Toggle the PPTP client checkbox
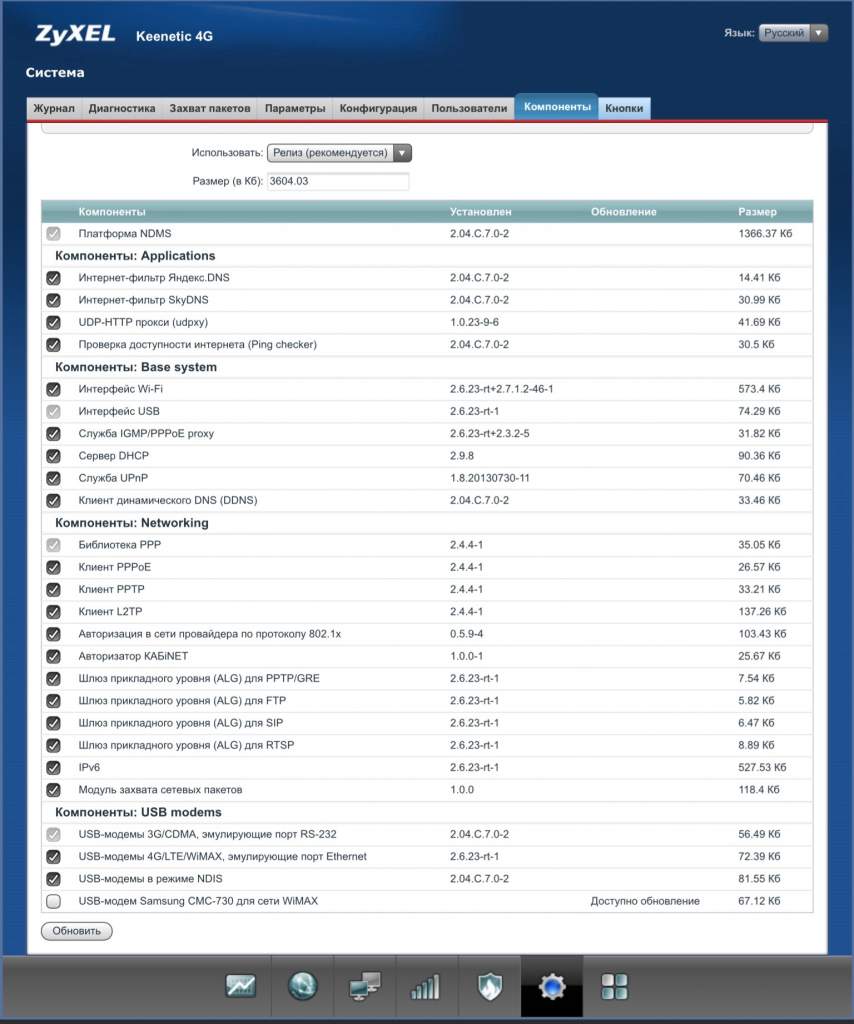854x1024 pixels. coord(54,590)
